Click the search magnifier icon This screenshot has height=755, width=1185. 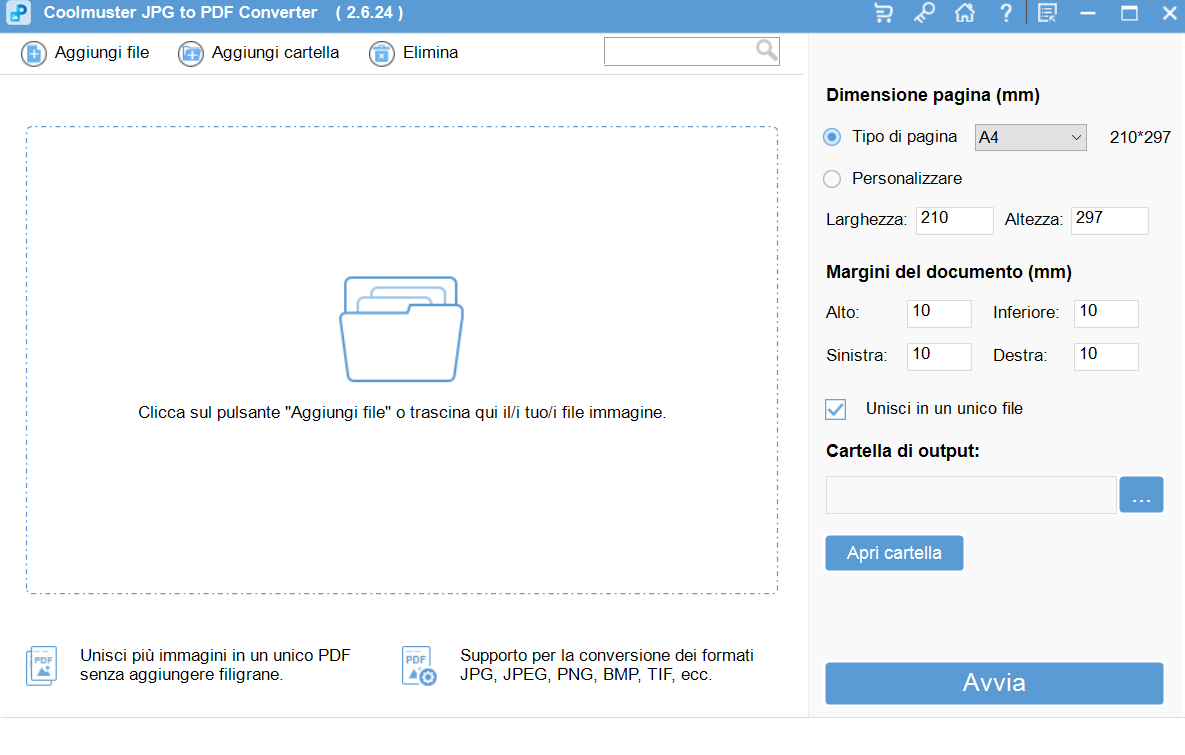click(x=766, y=51)
